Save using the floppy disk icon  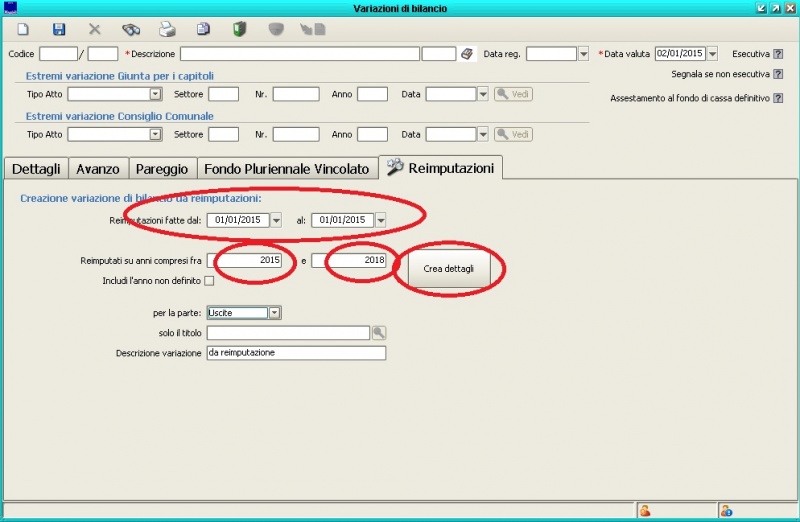[x=59, y=30]
